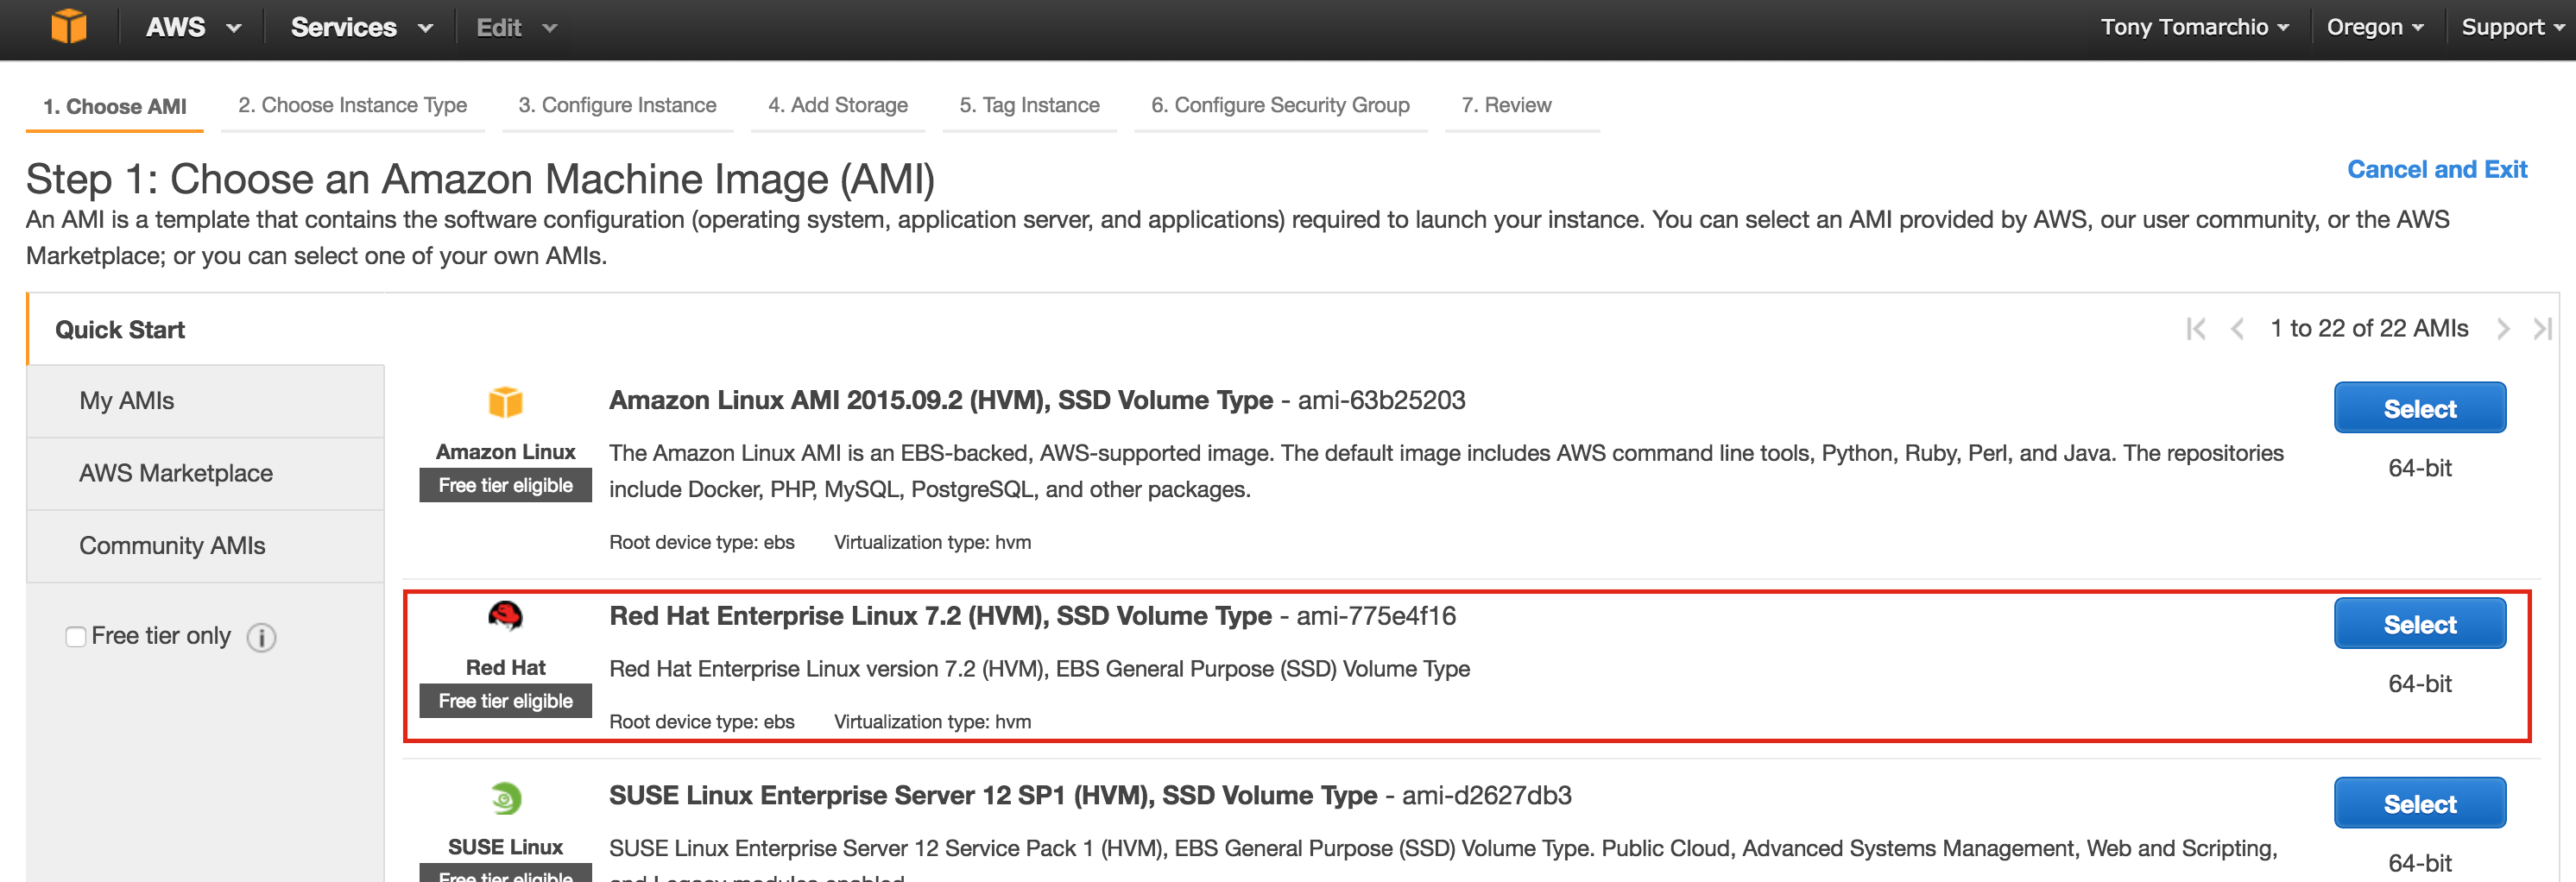Screen dimensions: 2576x882
Task: Open the AWS dropdown menu
Action: point(193,27)
